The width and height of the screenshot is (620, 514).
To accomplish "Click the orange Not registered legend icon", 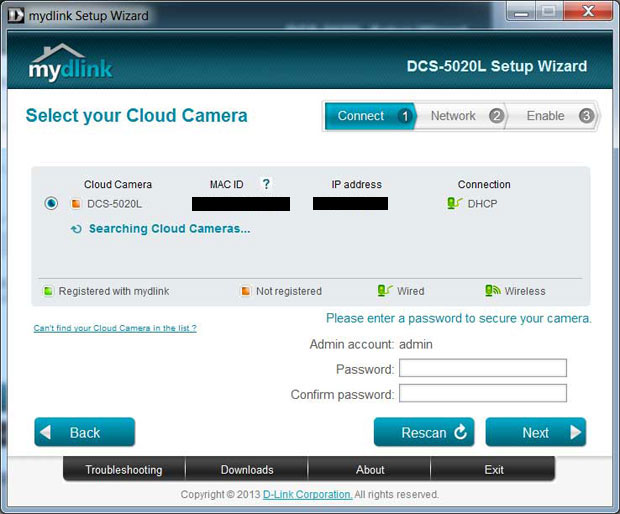I will (x=246, y=291).
